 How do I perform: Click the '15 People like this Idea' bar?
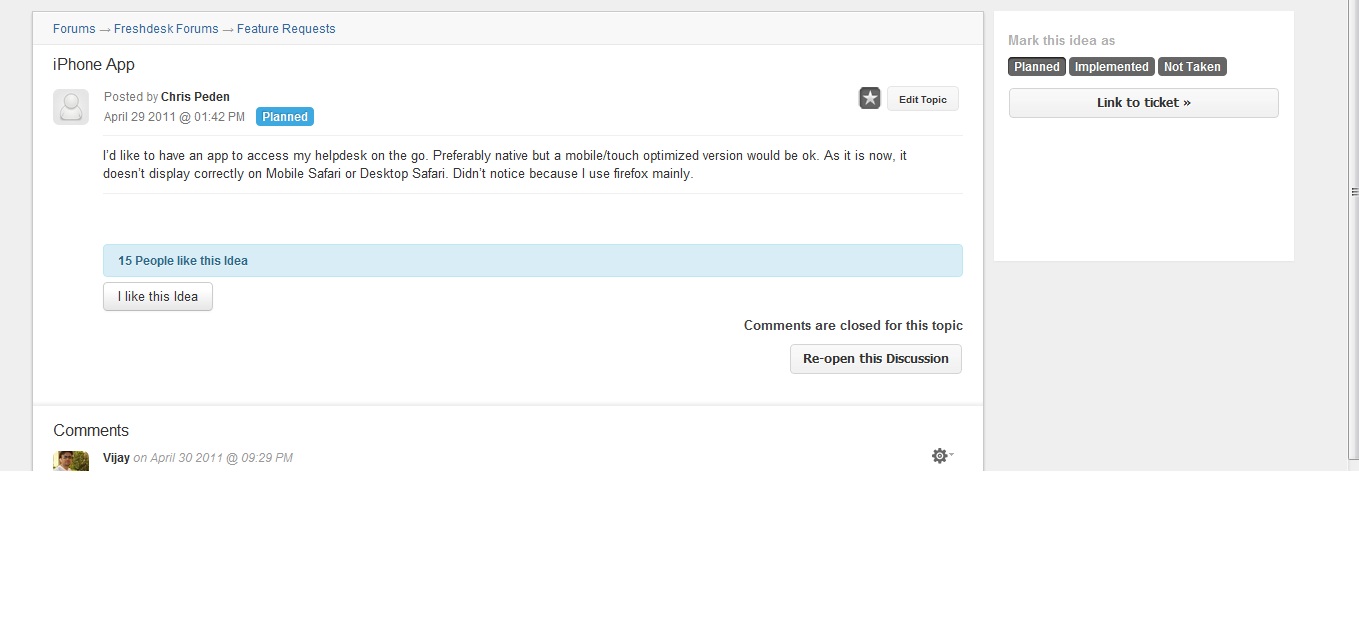tap(532, 261)
